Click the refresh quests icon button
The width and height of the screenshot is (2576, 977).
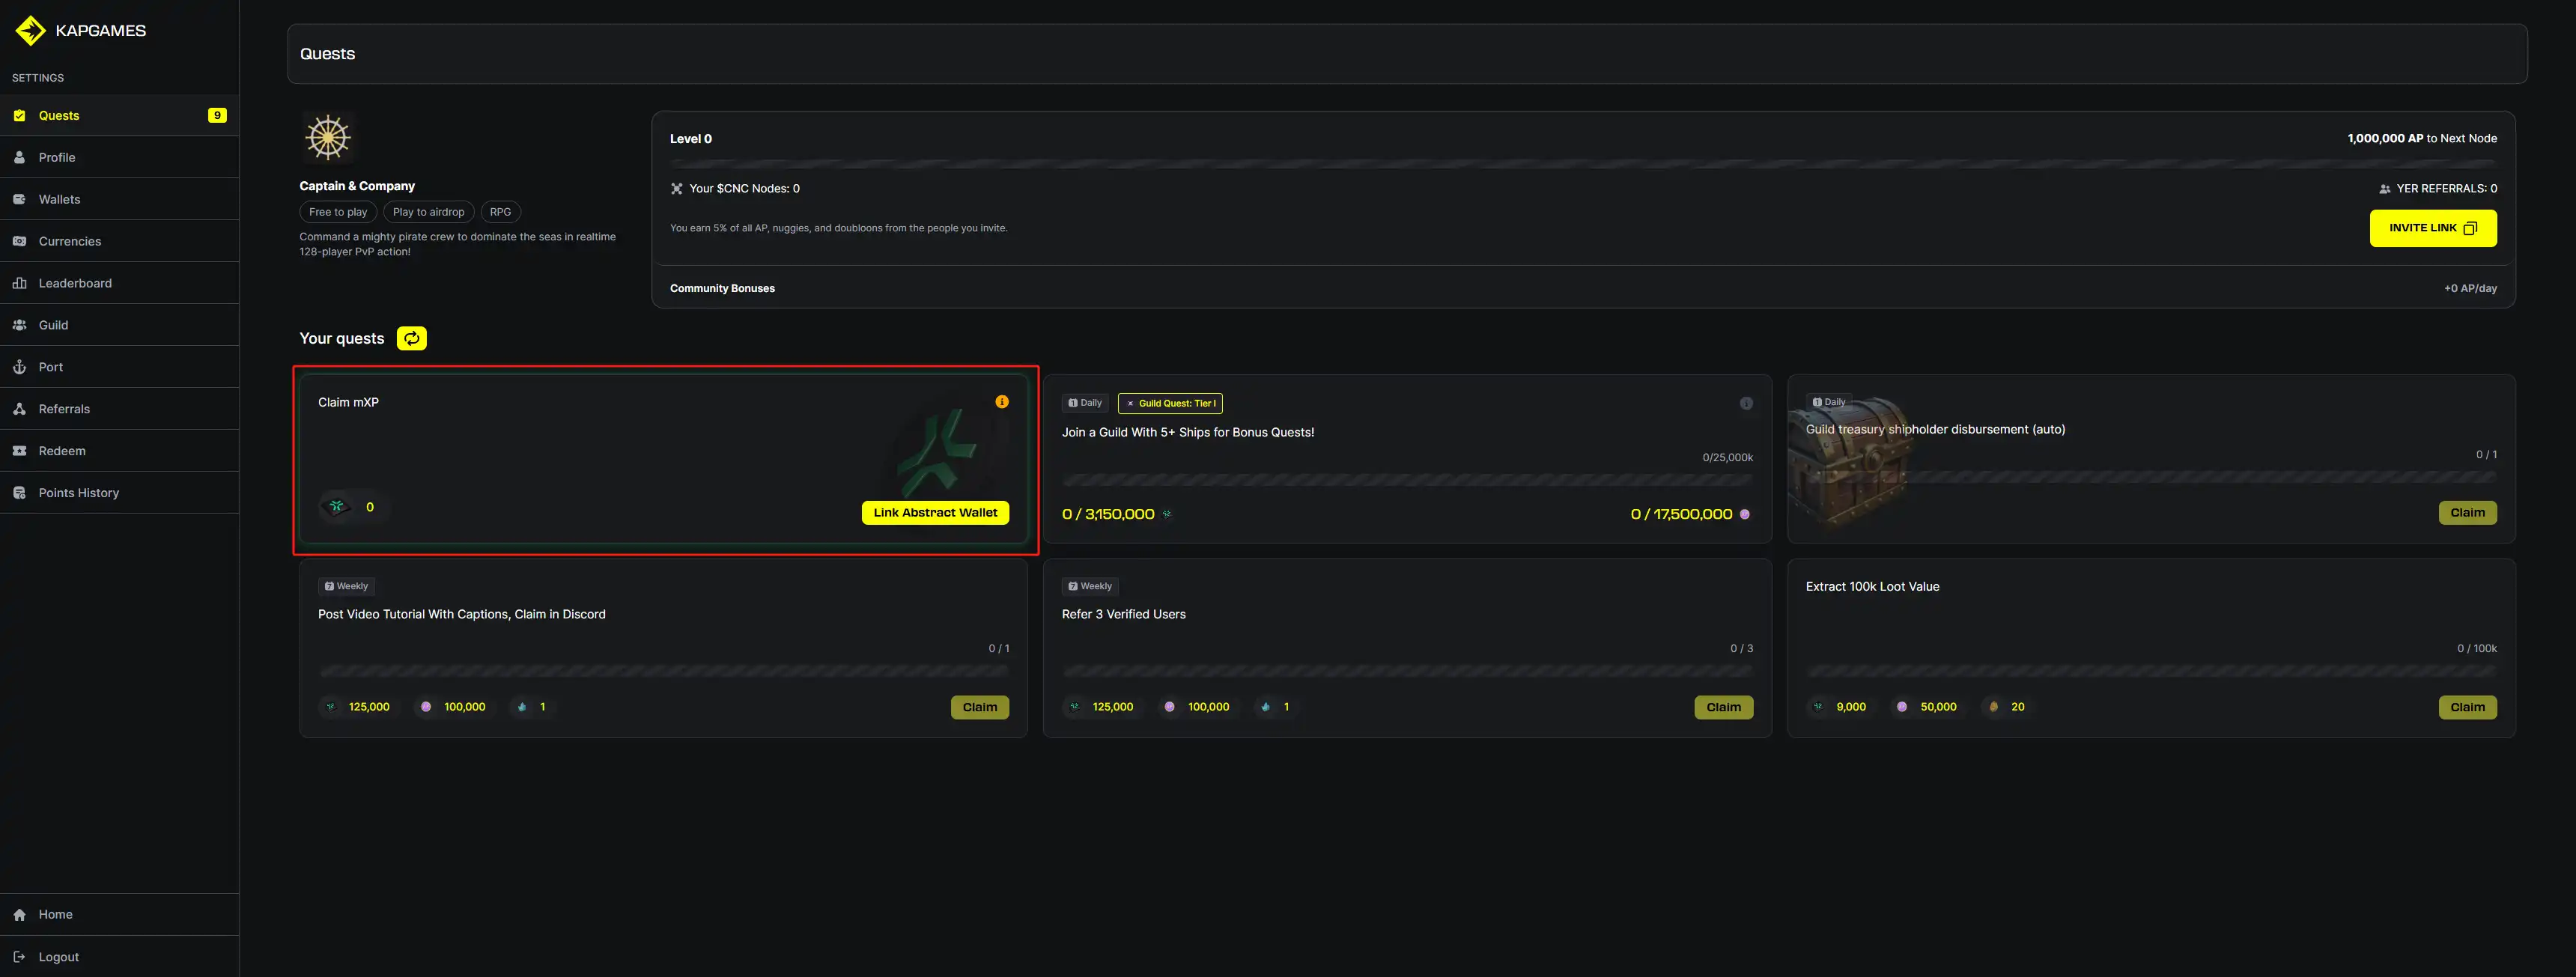pos(411,338)
